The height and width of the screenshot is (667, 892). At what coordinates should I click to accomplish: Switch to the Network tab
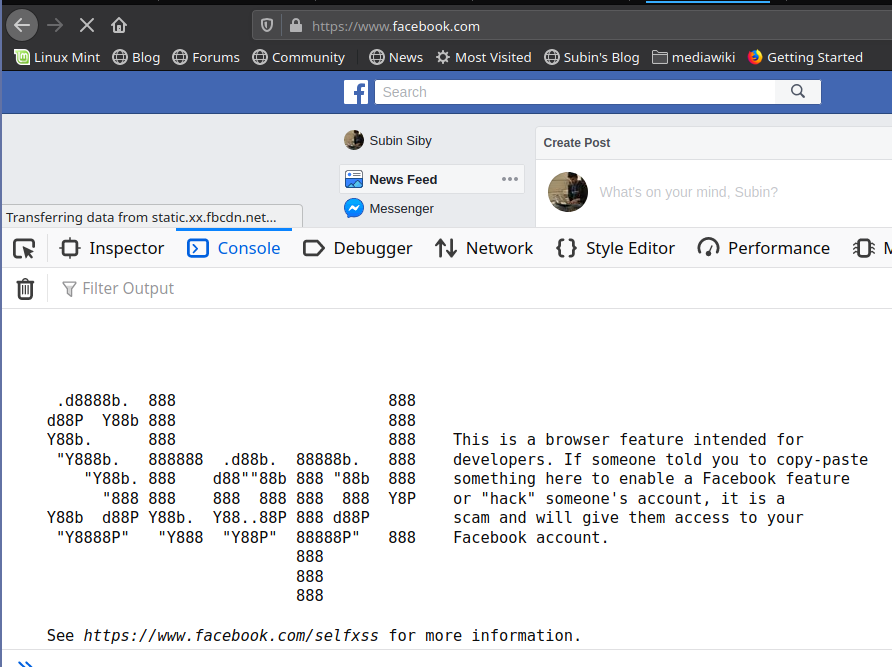(x=484, y=248)
